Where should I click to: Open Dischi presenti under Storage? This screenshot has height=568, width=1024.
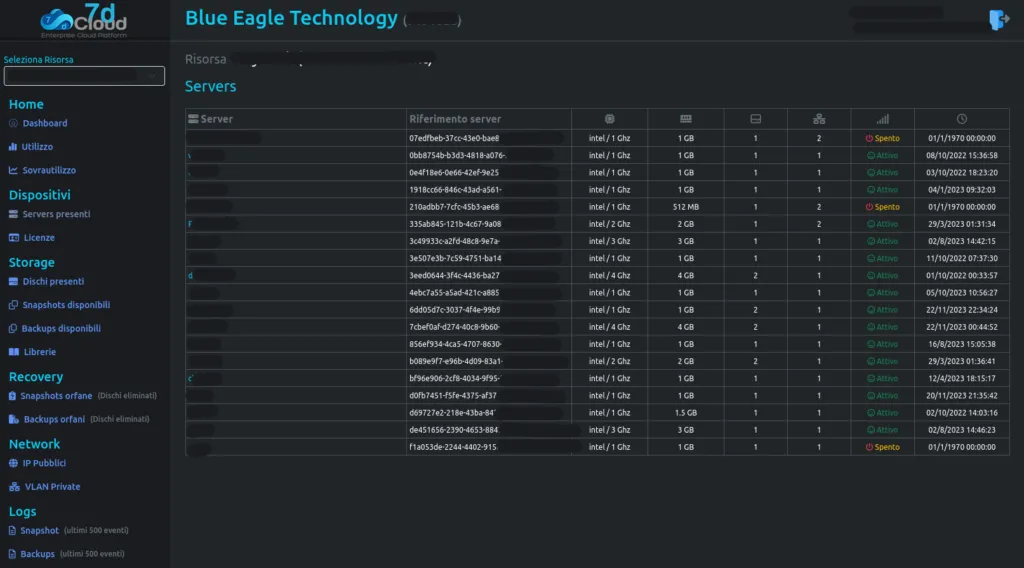point(53,281)
